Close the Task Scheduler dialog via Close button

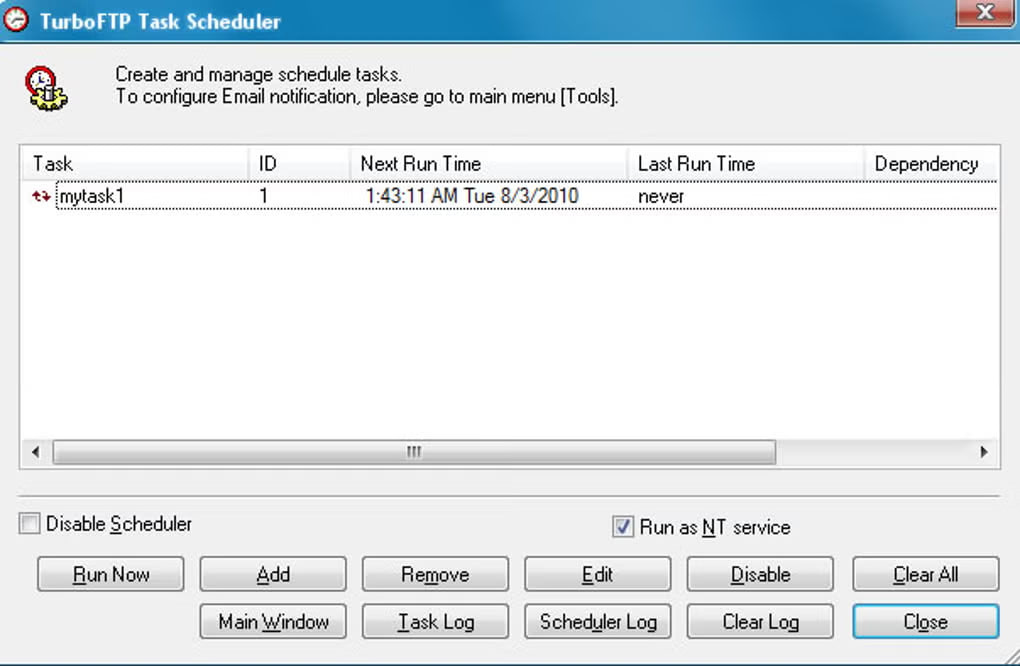tap(926, 622)
